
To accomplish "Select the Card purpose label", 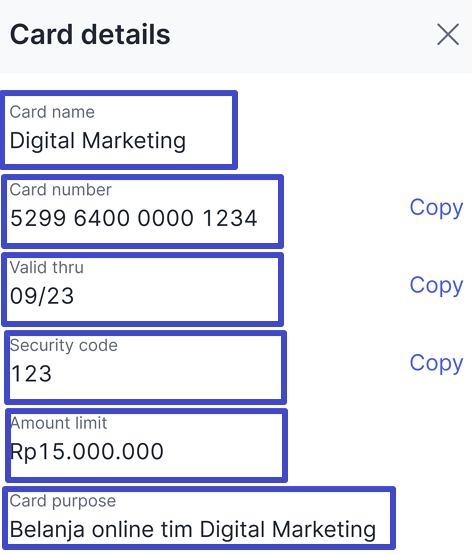I will tap(63, 501).
